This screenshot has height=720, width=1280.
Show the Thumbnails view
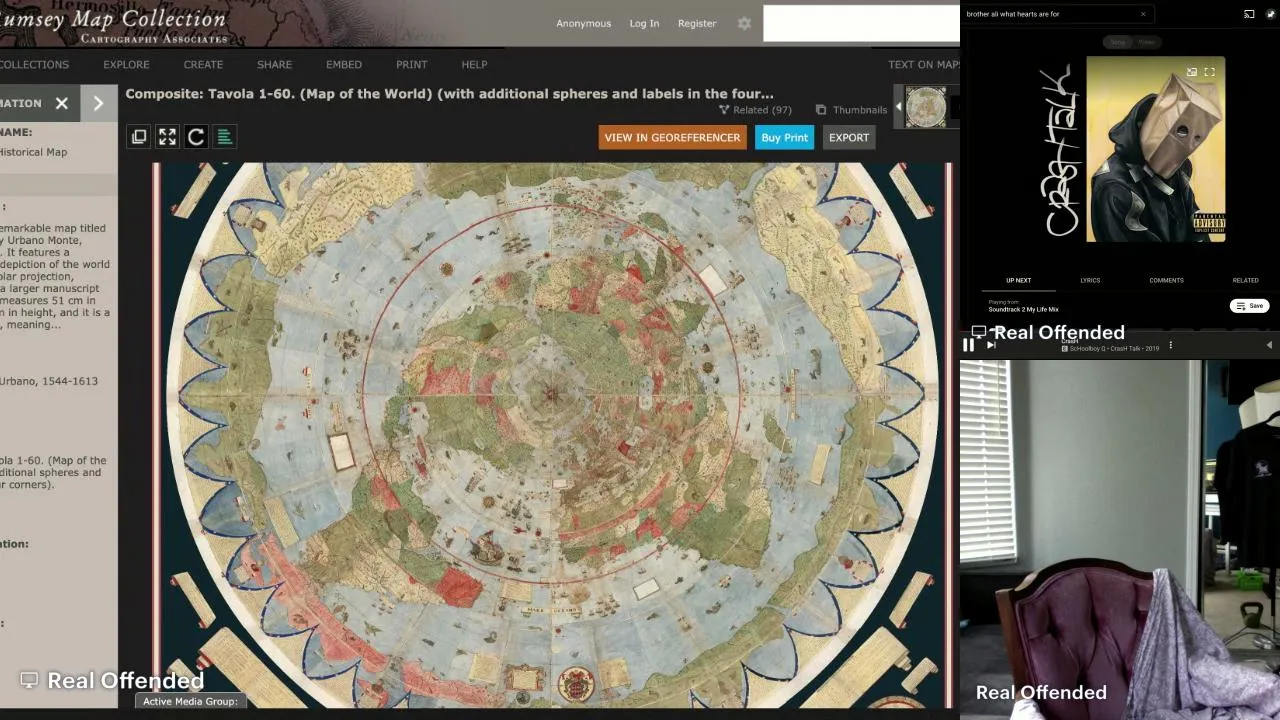[851, 110]
